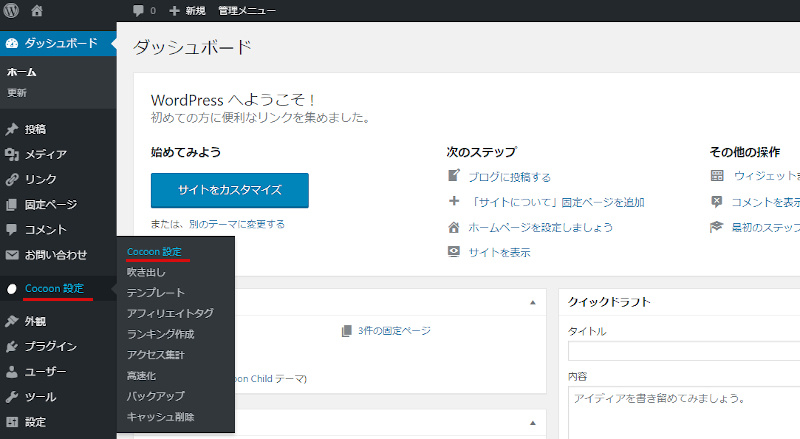Image resolution: width=800 pixels, height=439 pixels.
Task: Click the サイトをカスタマイズ button
Action: pyautogui.click(x=230, y=190)
